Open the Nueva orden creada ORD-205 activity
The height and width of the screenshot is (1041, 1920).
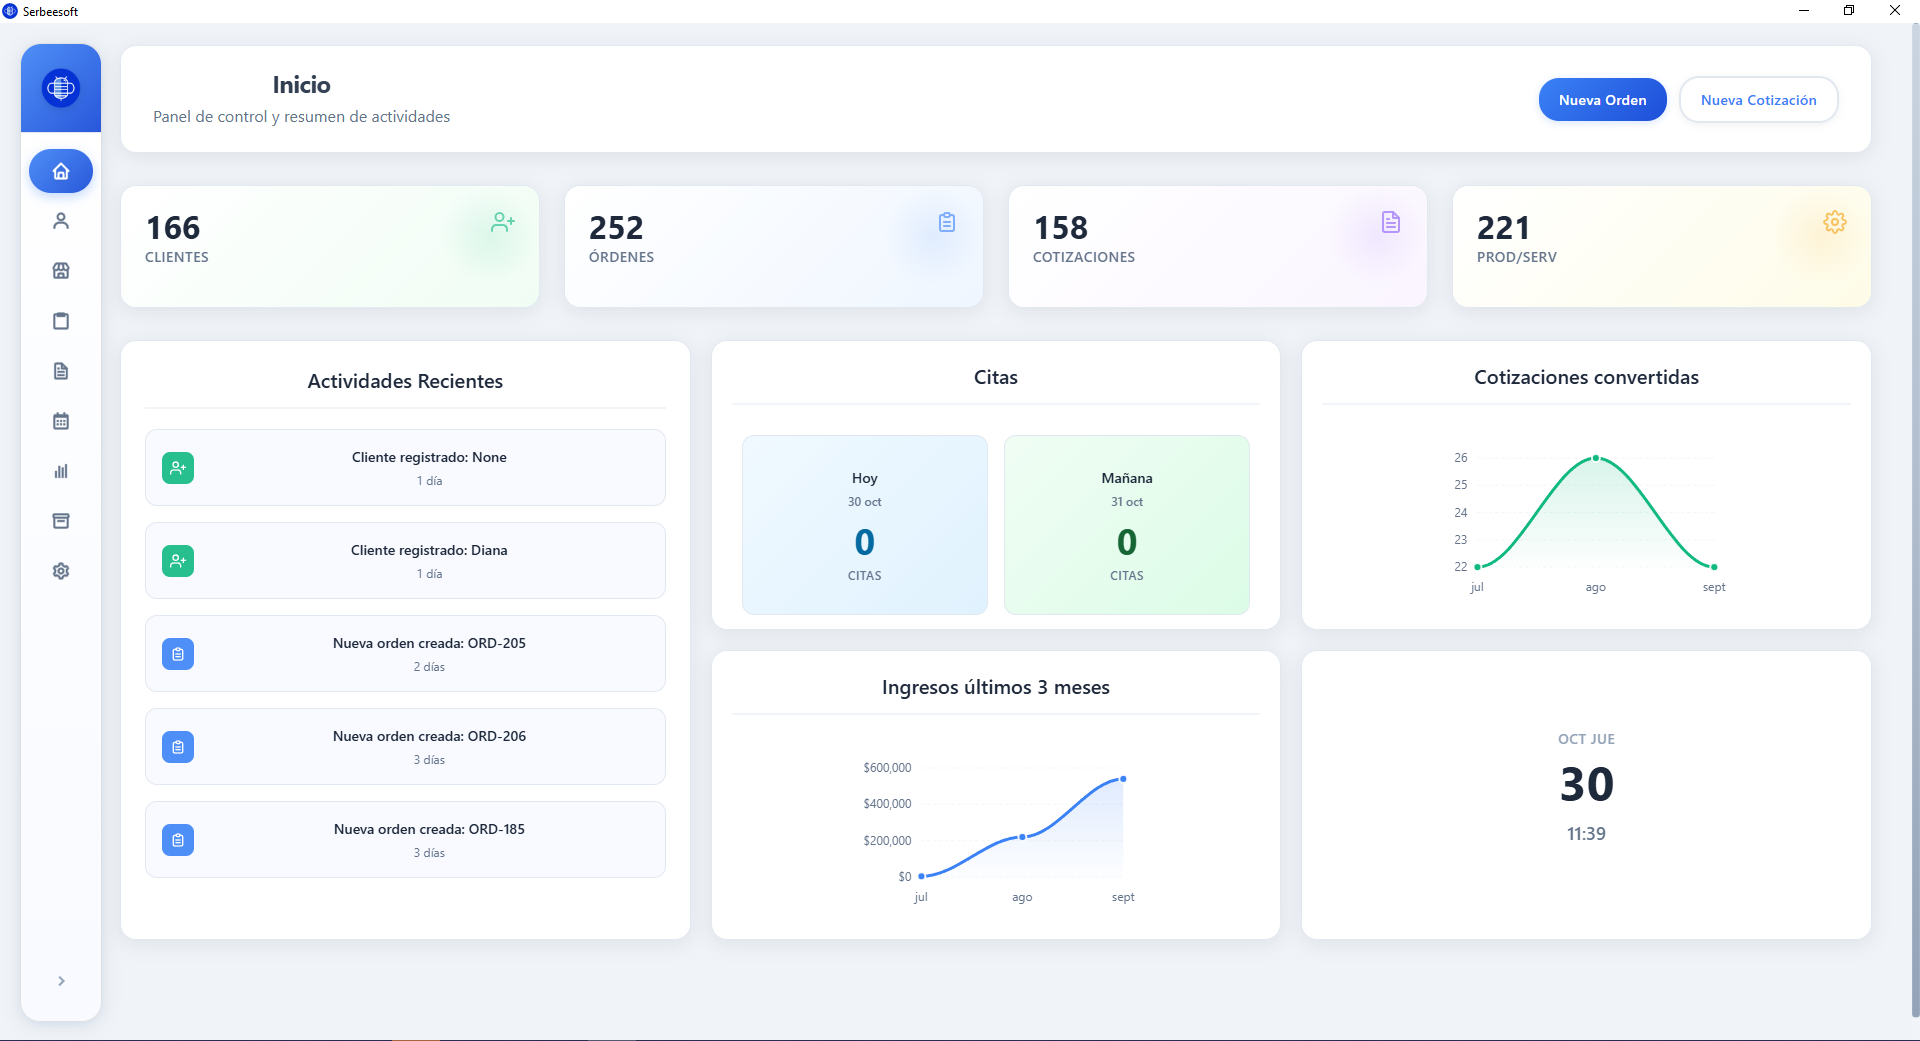pyautogui.click(x=405, y=654)
